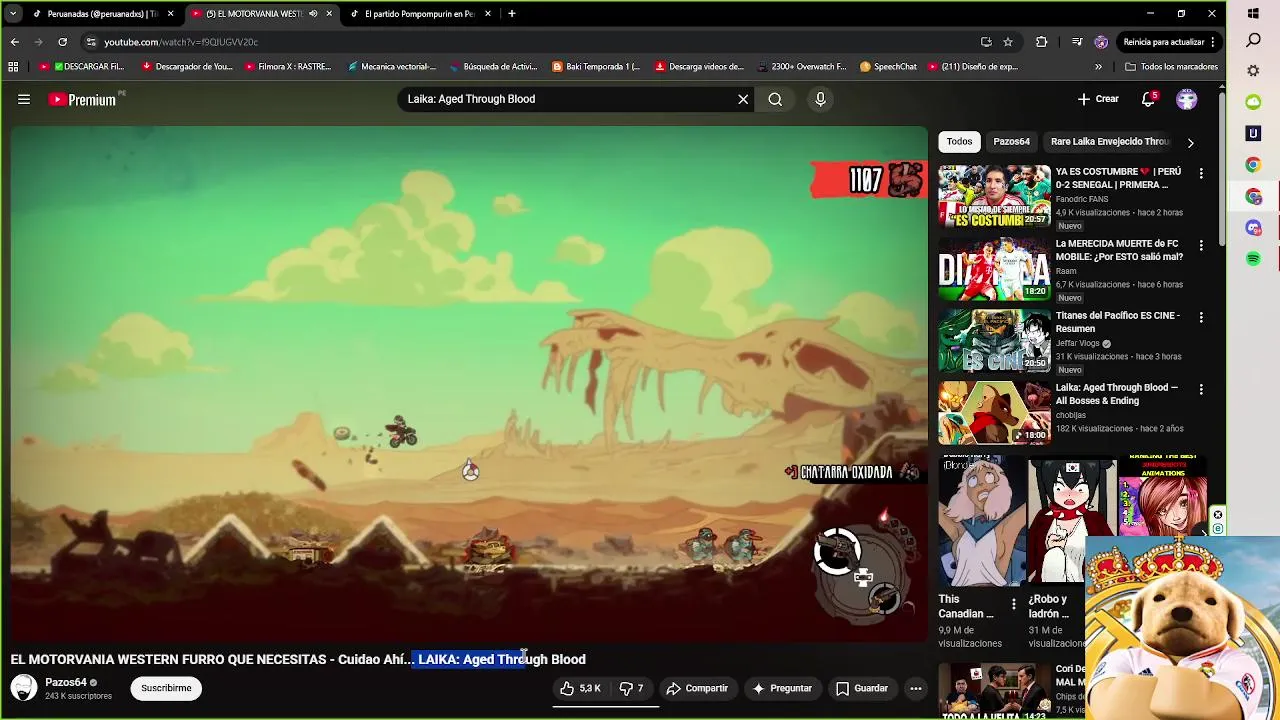Switch to El partido Pompompurin tab
This screenshot has width=1280, height=720.
click(420, 14)
